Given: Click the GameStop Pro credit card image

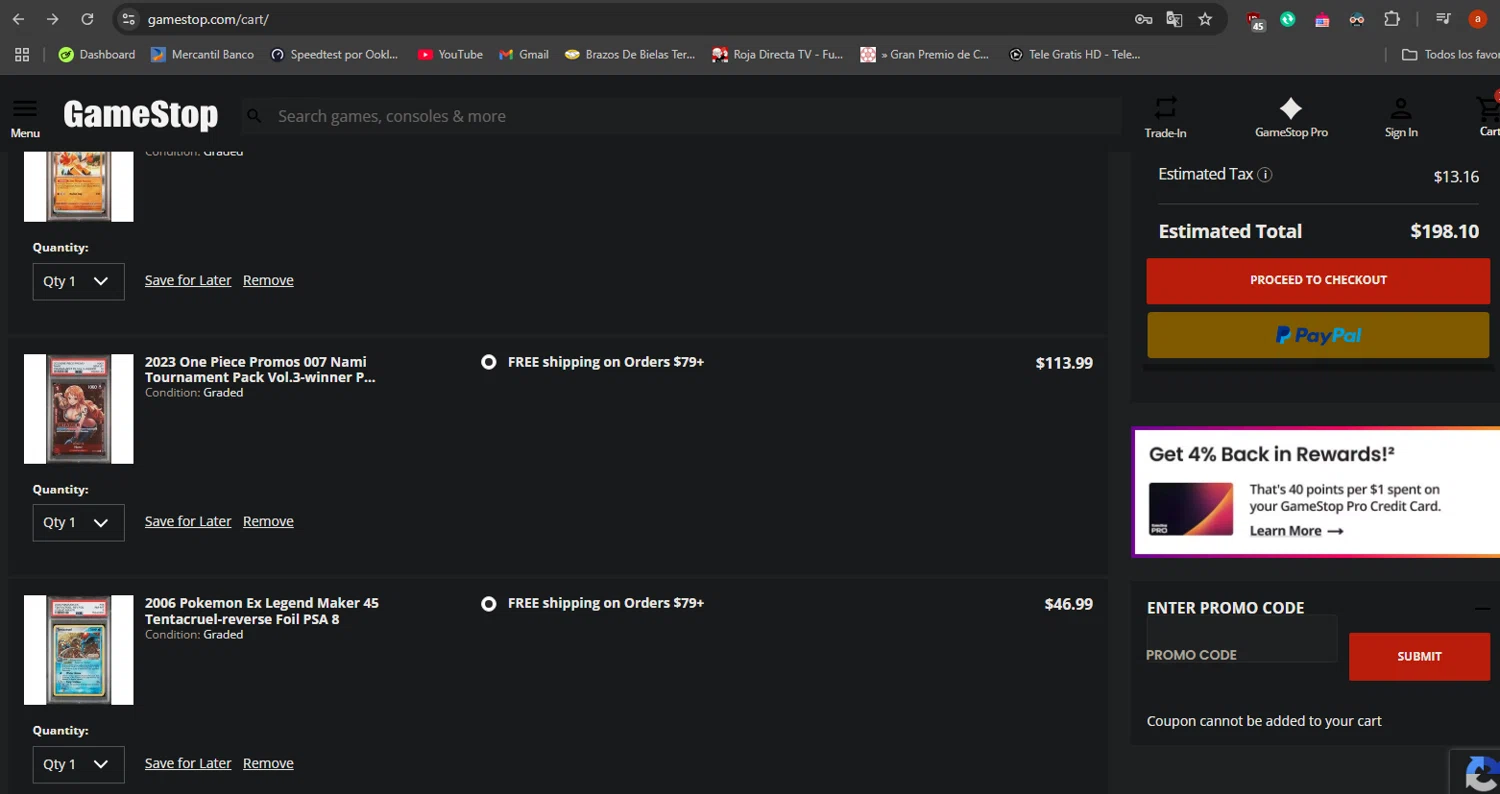Looking at the screenshot, I should 1191,509.
